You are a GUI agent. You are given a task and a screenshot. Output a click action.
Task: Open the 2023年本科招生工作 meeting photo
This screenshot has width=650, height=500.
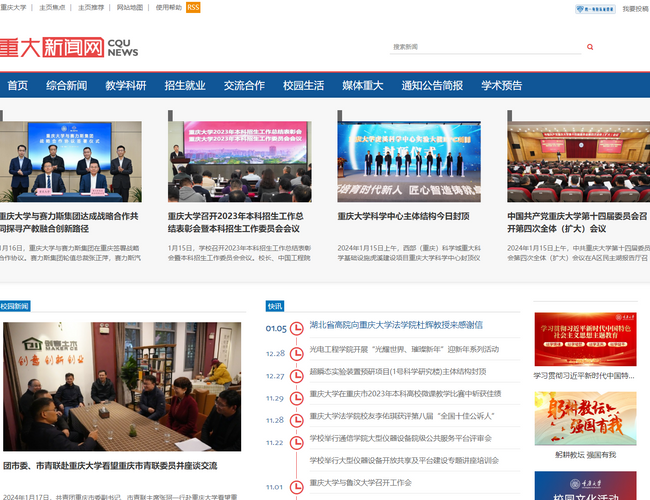(x=240, y=162)
